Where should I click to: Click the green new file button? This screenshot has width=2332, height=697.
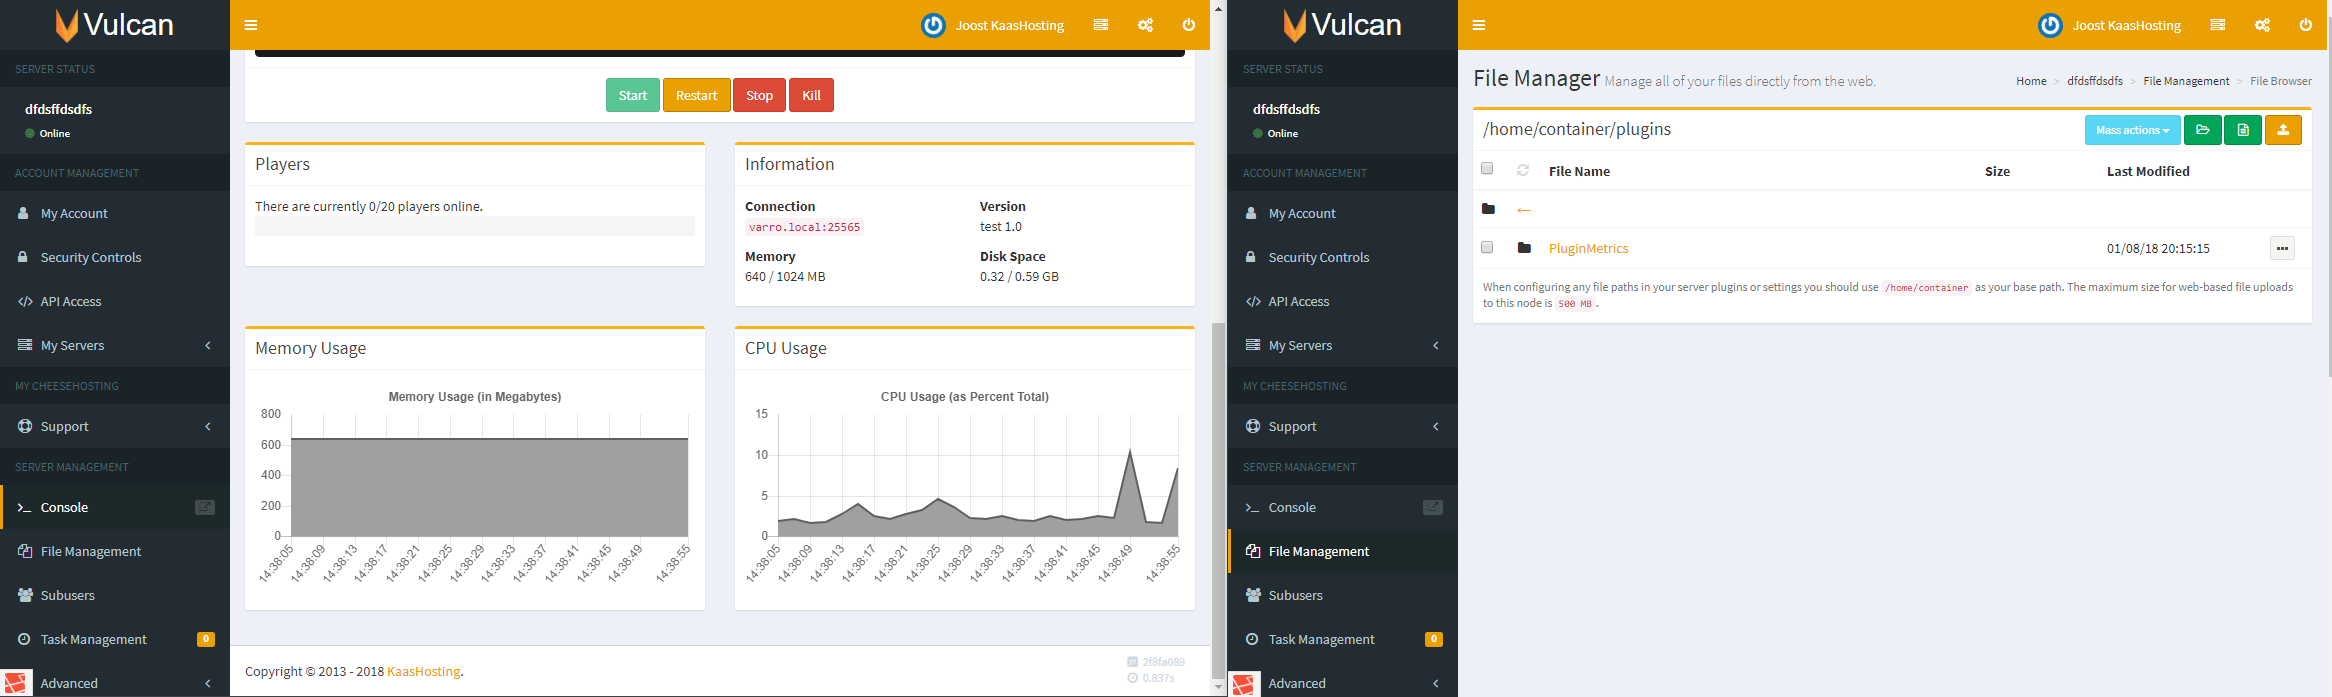(2243, 130)
